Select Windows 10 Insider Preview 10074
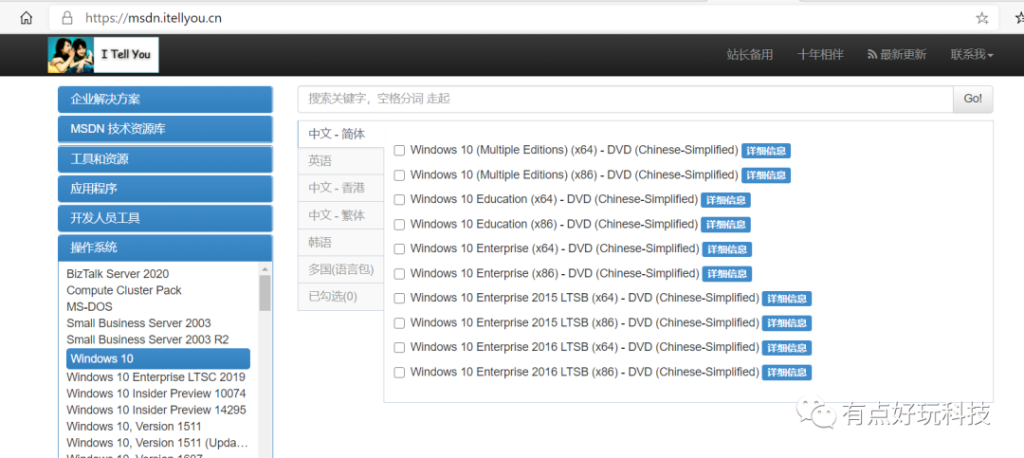 [156, 393]
